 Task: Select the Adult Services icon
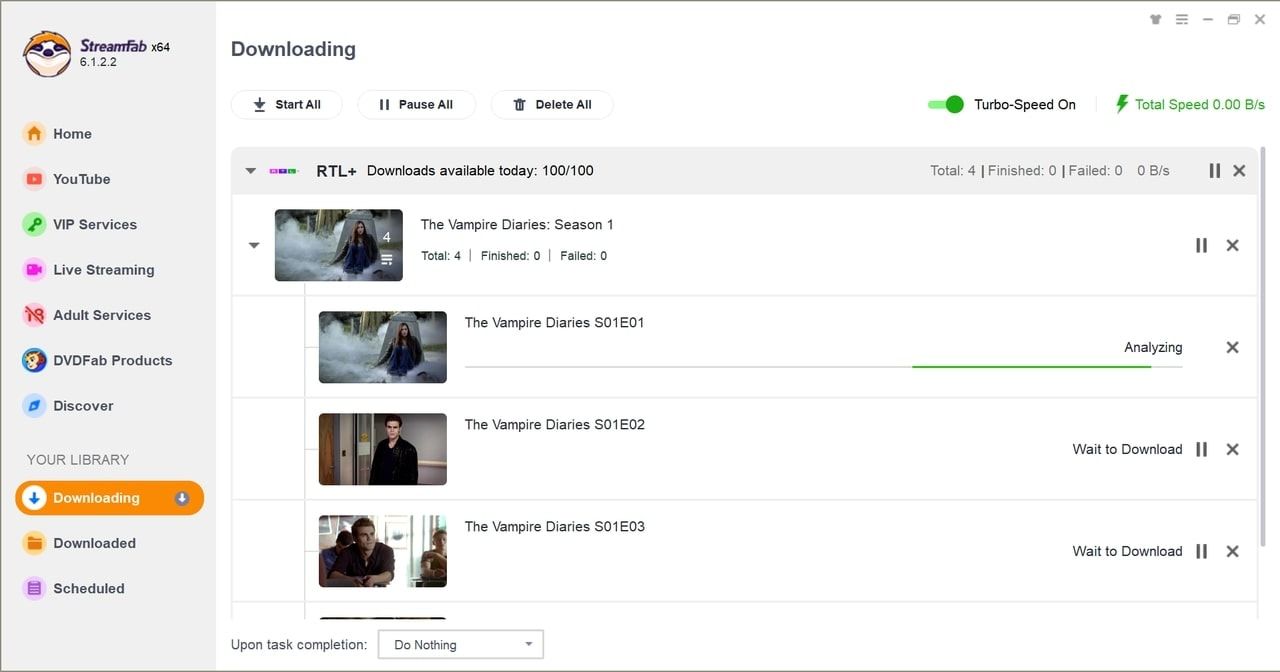tap(34, 315)
